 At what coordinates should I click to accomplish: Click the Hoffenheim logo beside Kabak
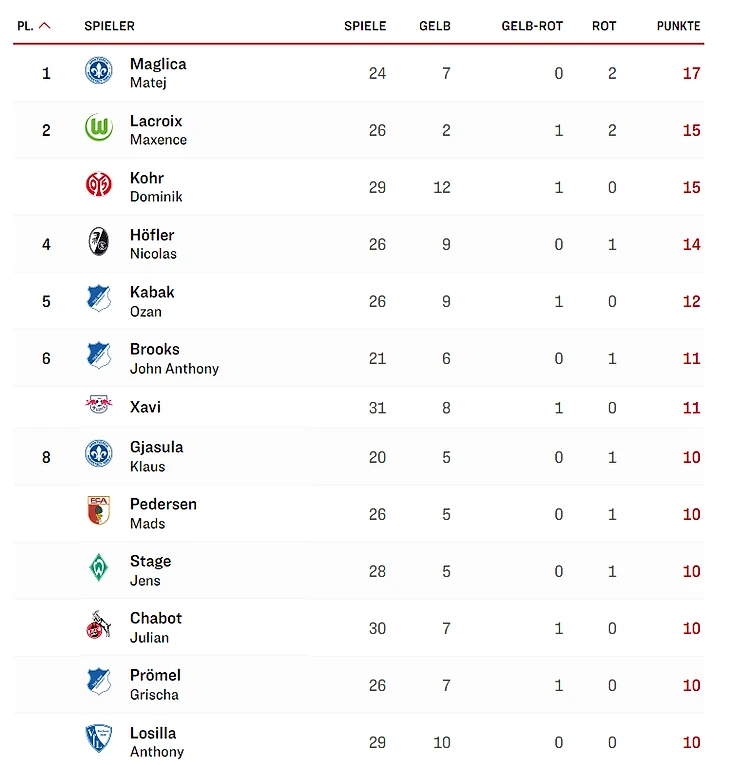tap(99, 300)
